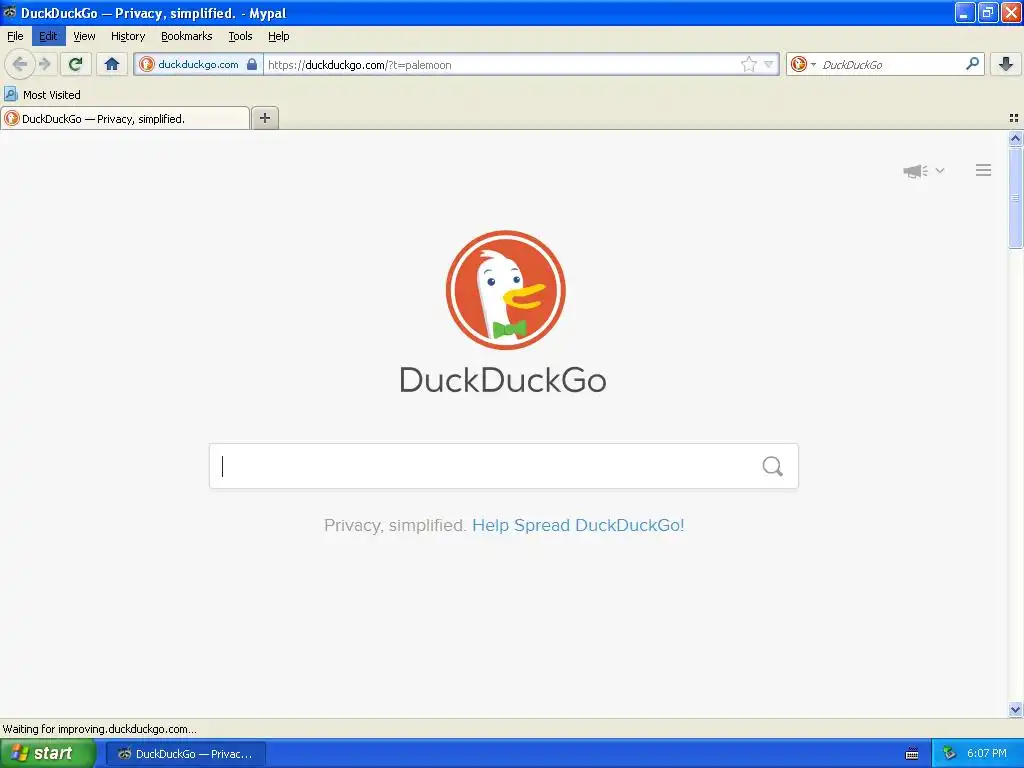The image size is (1024, 768).
Task: Click the "Waiting for improving.duckduckgo.com..." status text
Action: tap(99, 729)
